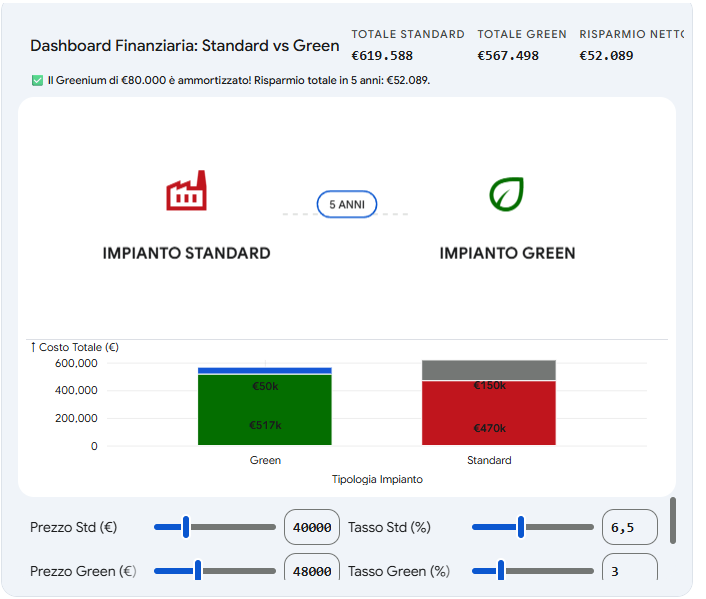The image size is (706, 599).
Task: Click the TOTALE GREEN header label
Action: pos(522,34)
